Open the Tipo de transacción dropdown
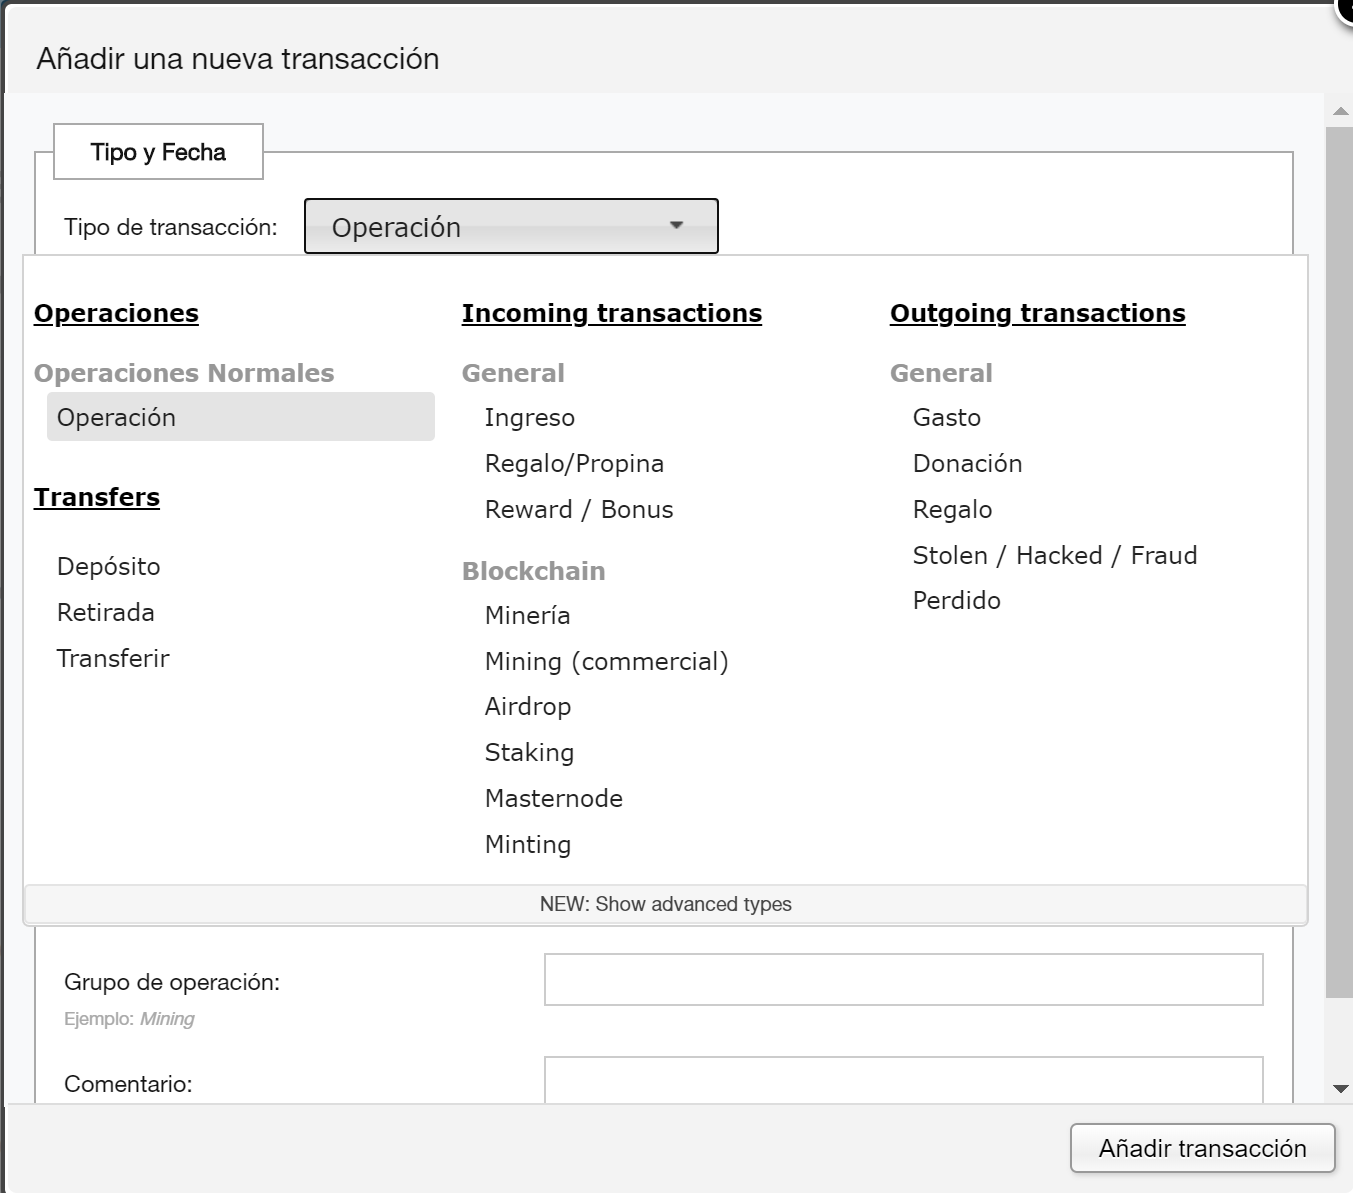Viewport: 1353px width, 1193px height. pyautogui.click(x=511, y=227)
